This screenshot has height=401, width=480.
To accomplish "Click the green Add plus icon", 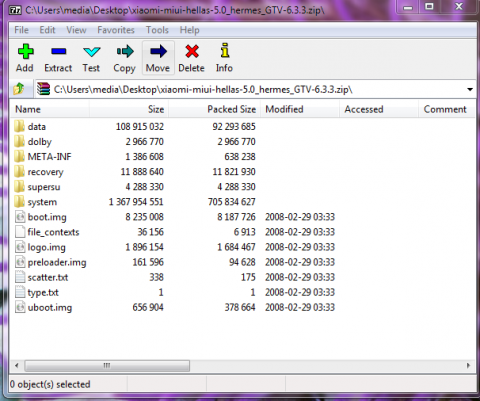I will [x=25, y=52].
